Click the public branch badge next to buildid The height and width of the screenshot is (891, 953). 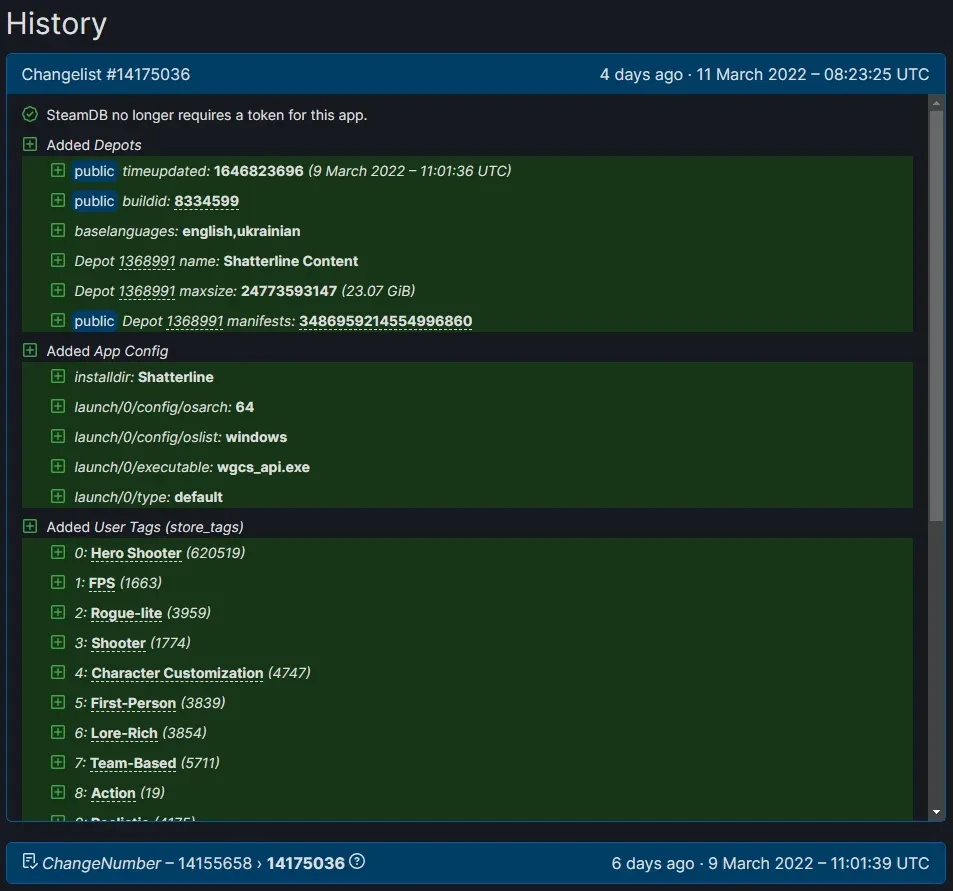pyautogui.click(x=94, y=201)
